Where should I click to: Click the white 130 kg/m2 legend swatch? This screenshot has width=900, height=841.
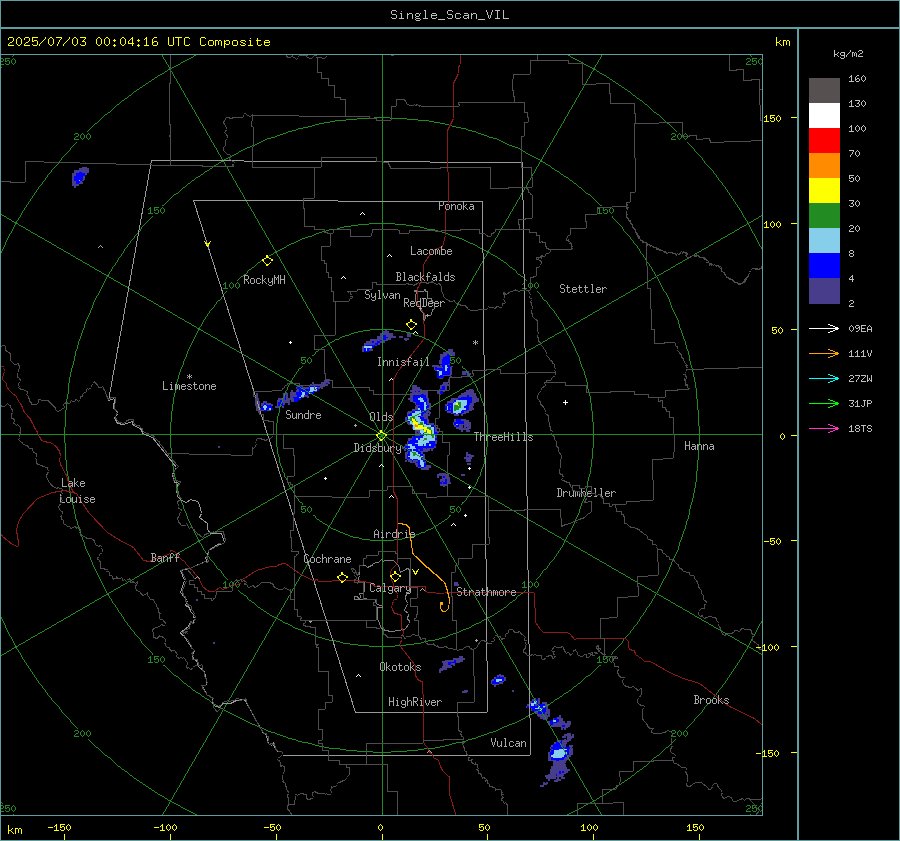tap(824, 116)
